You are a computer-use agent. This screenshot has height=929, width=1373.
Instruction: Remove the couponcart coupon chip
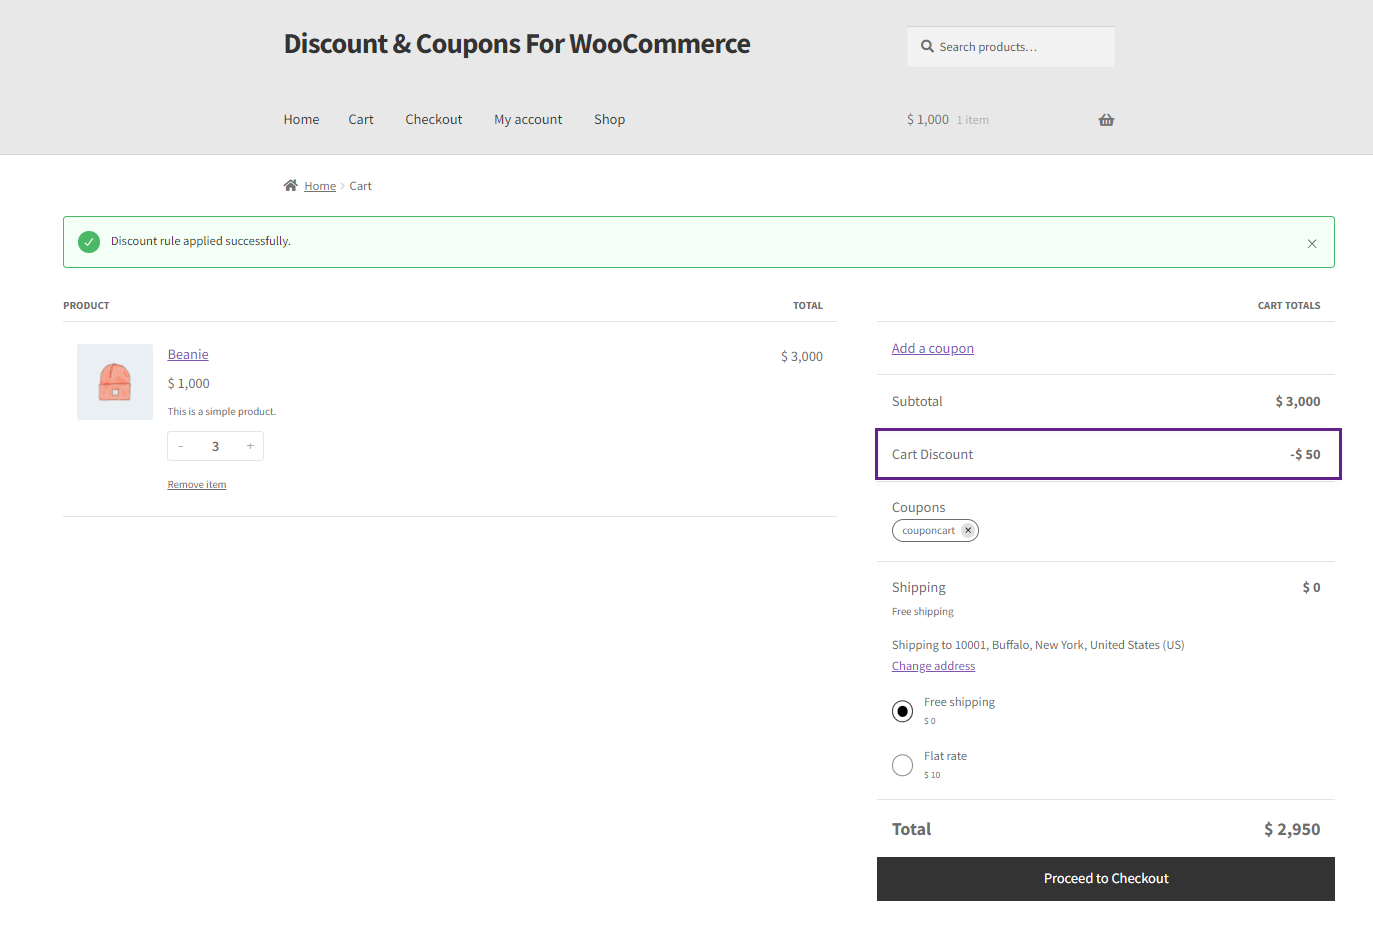coord(968,530)
